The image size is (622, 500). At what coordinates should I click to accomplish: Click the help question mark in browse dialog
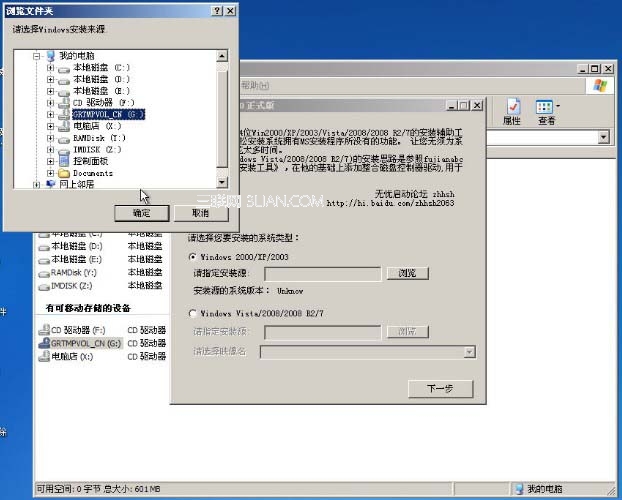coord(217,11)
